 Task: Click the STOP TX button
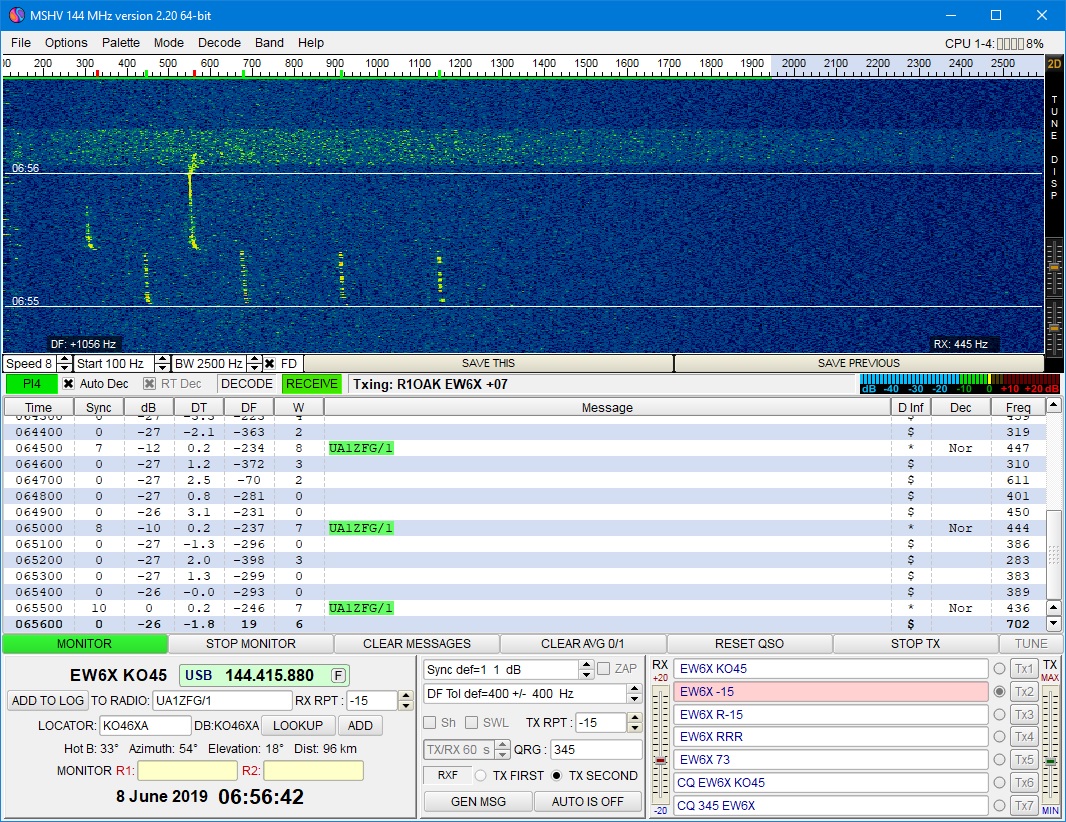coord(915,644)
